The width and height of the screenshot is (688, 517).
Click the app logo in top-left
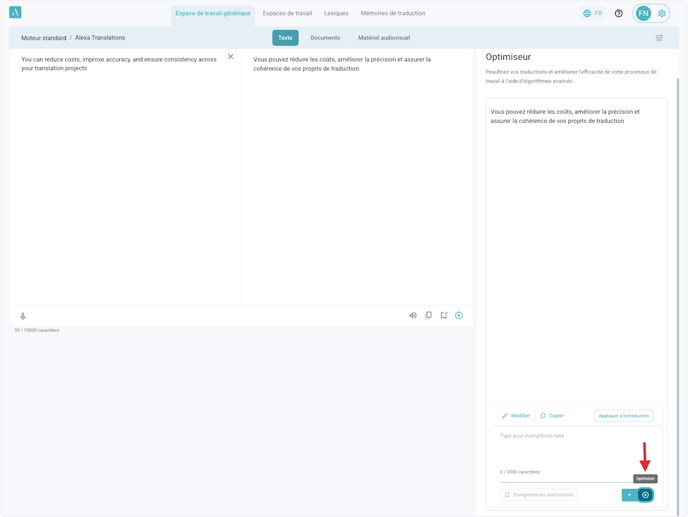click(15, 13)
